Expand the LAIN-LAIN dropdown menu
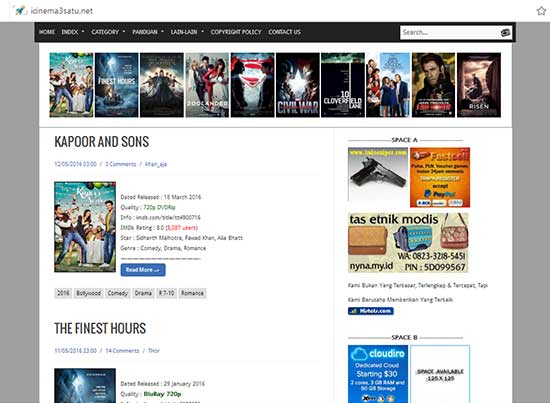The height and width of the screenshot is (403, 550). pos(187,32)
